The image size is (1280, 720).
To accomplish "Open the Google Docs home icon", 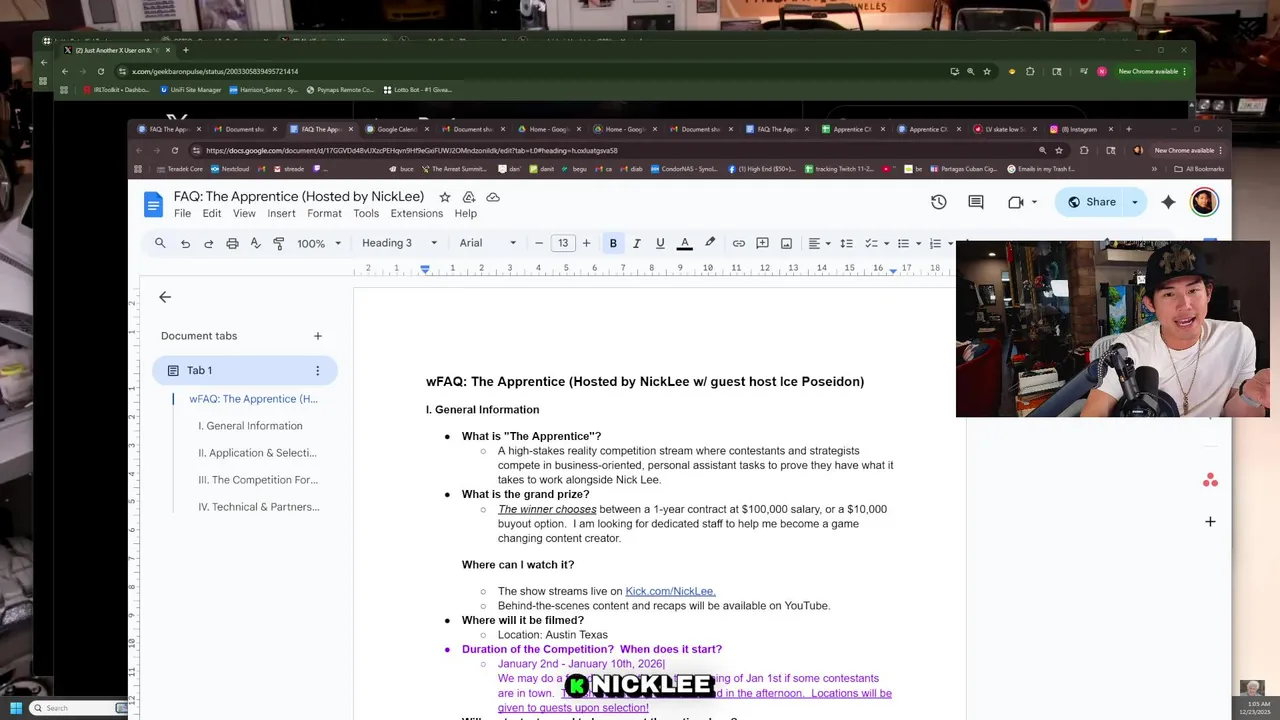I will (x=153, y=205).
